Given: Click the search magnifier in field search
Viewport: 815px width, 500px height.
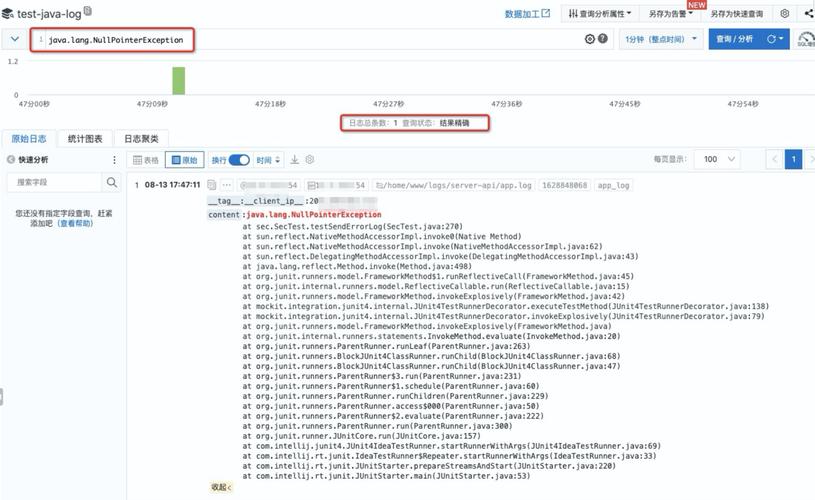Looking at the screenshot, I should coord(112,183).
